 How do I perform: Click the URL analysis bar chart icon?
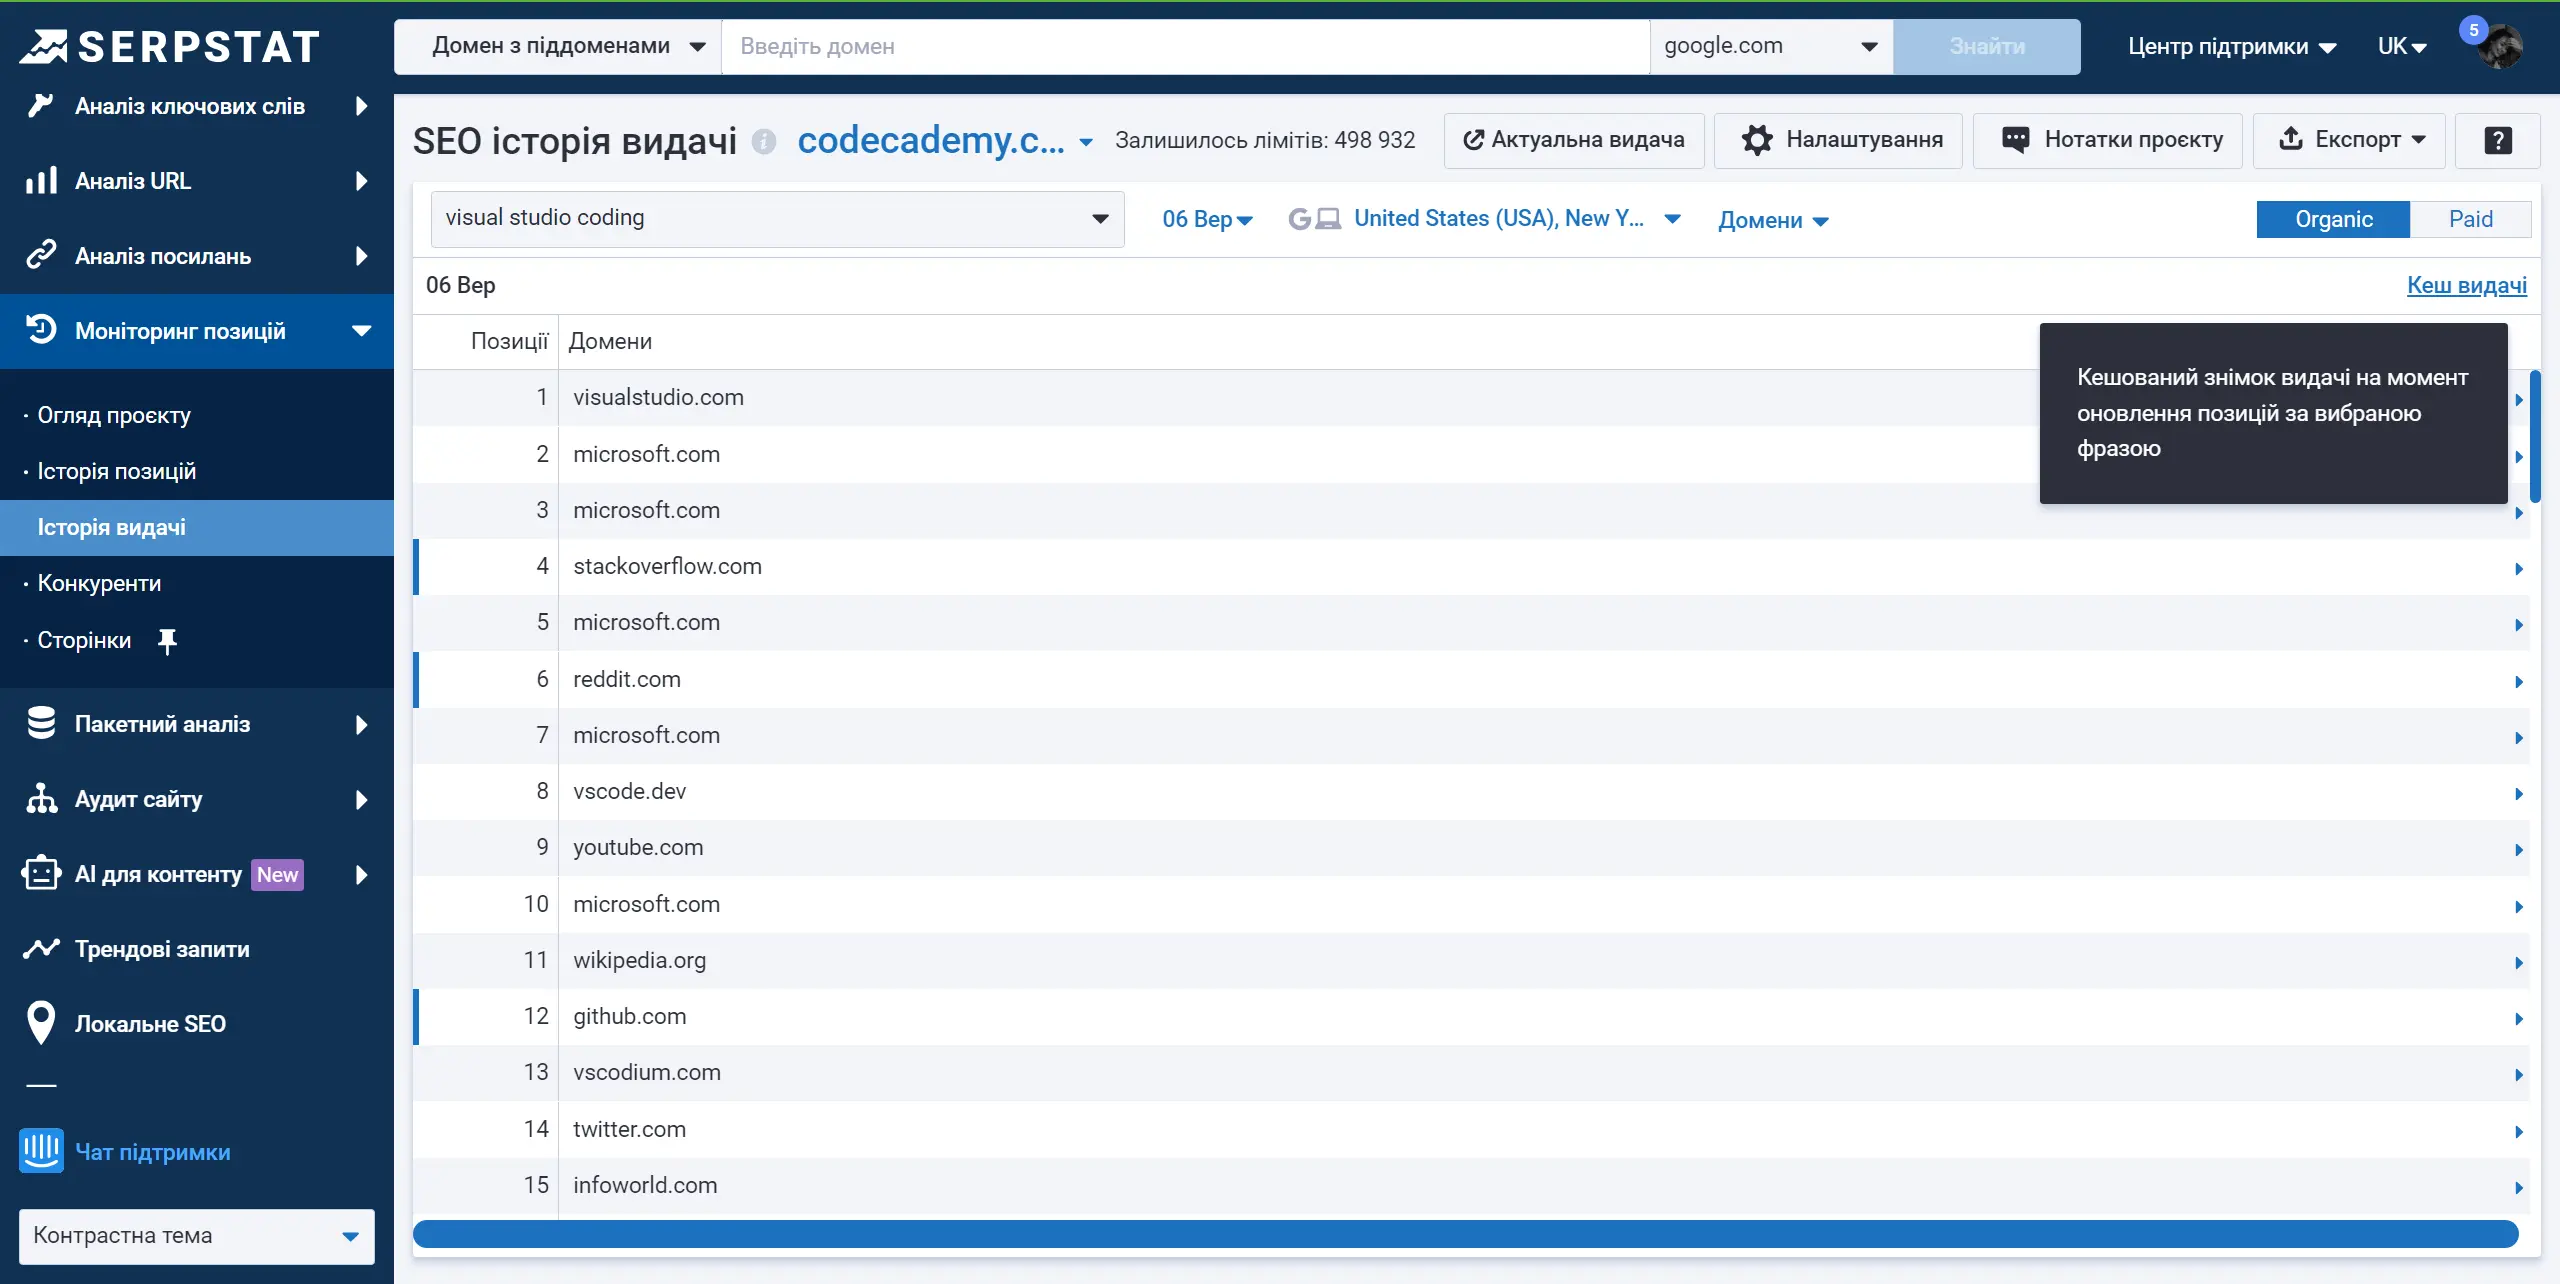(41, 181)
